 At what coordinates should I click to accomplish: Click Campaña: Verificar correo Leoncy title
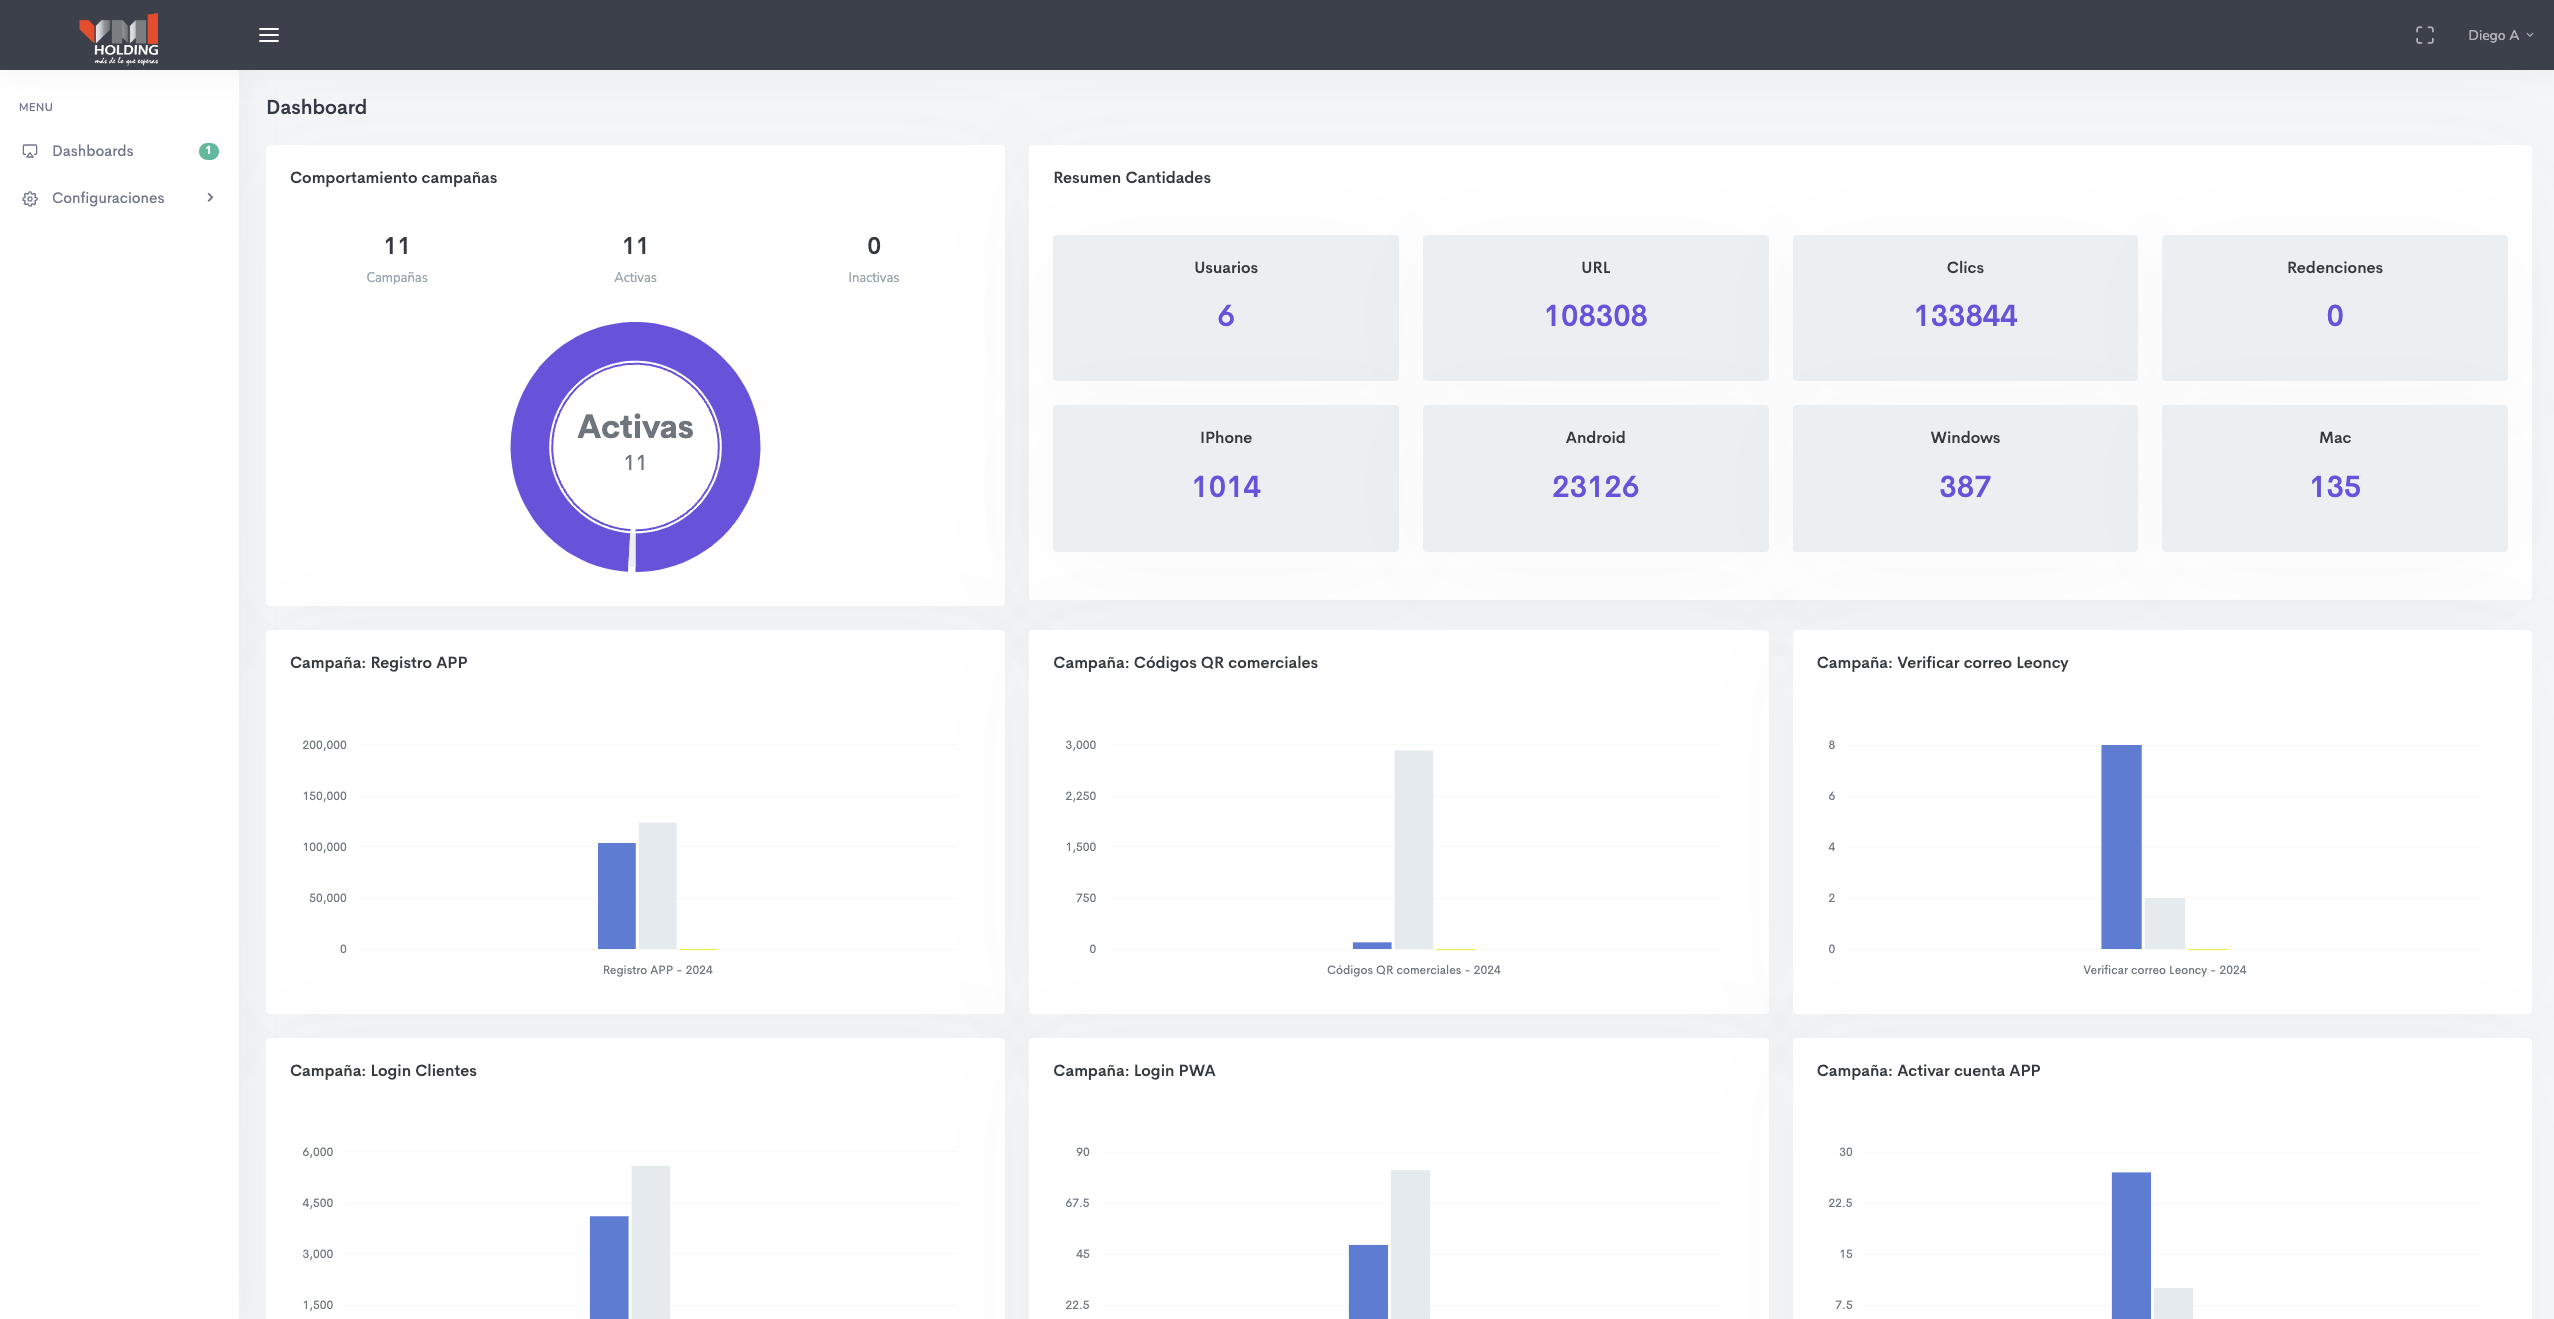[x=1942, y=662]
